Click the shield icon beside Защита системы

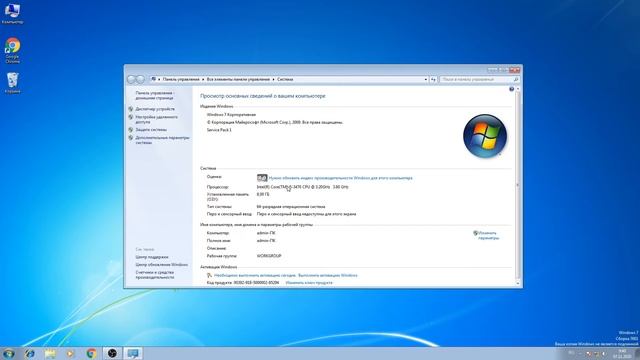pos(131,130)
